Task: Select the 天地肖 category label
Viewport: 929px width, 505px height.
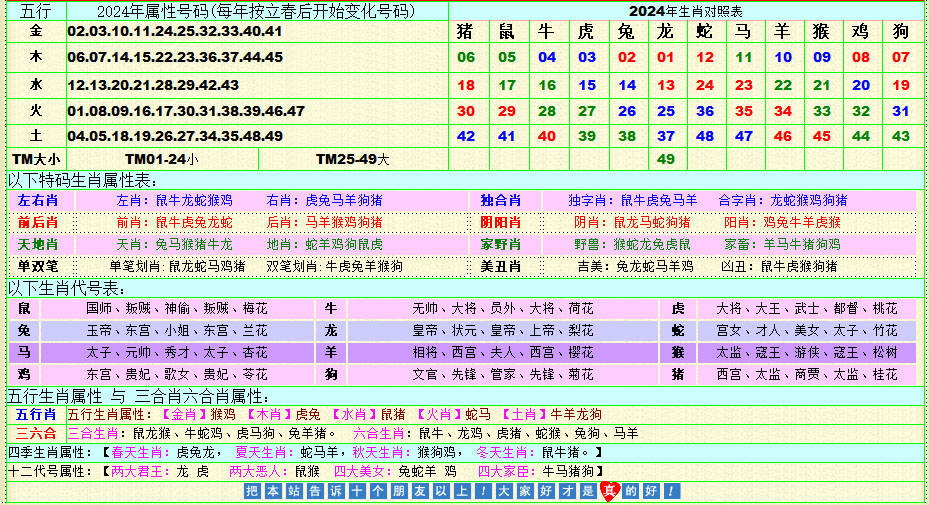Action: tap(38, 244)
